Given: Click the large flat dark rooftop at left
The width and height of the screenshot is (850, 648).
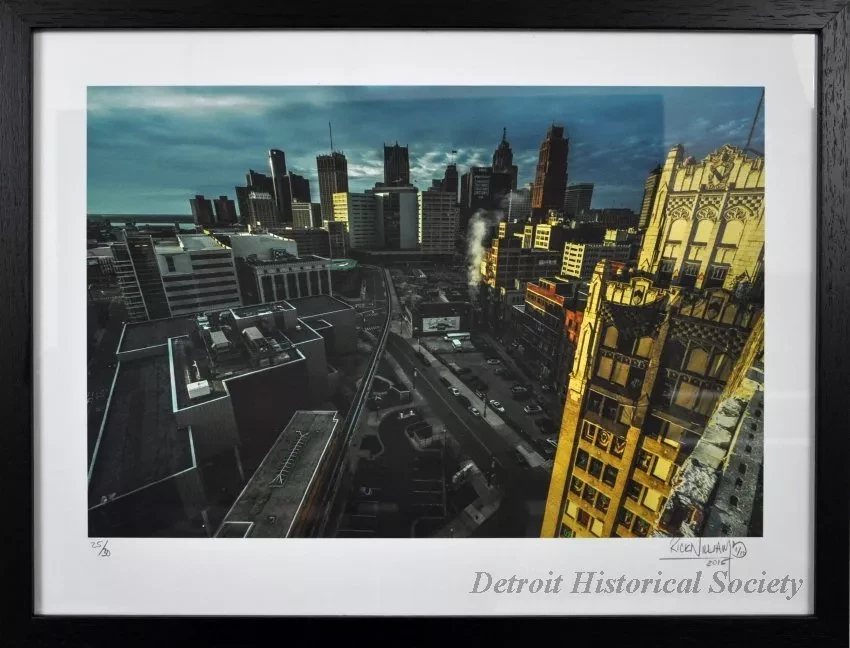Looking at the screenshot, I should point(138,430).
